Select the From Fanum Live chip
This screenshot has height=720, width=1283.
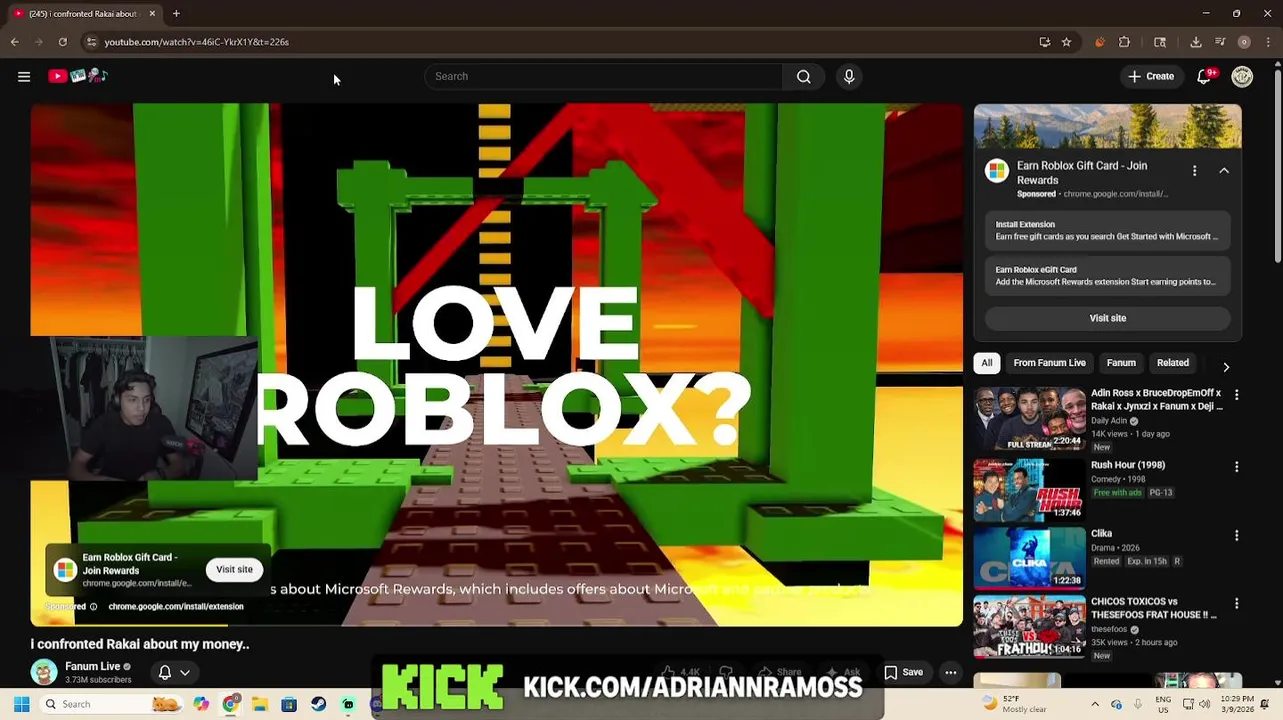point(1049,363)
